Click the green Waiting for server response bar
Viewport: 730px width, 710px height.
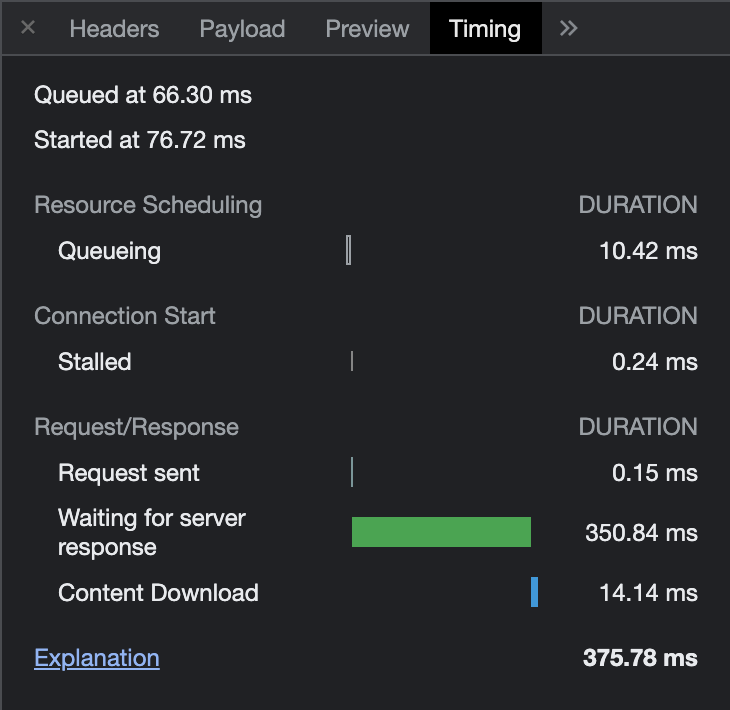(x=441, y=532)
